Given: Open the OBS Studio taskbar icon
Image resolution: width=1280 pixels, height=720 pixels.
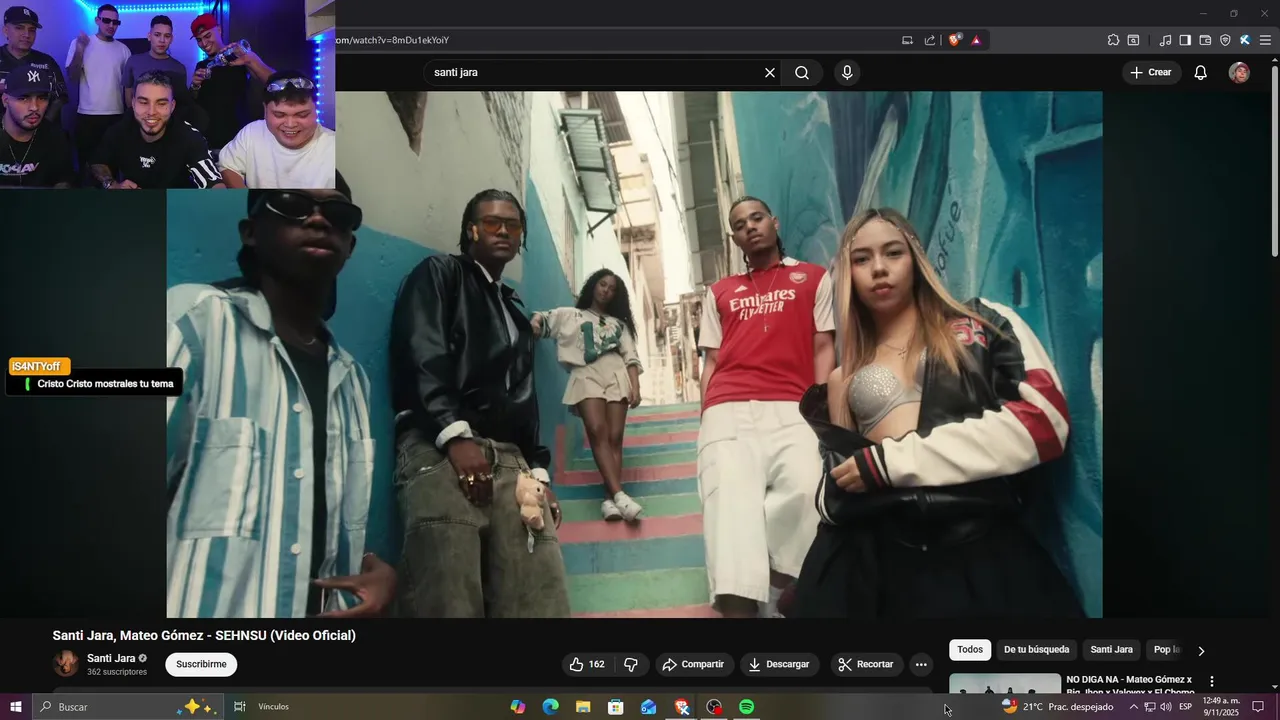Looking at the screenshot, I should pyautogui.click(x=714, y=707).
